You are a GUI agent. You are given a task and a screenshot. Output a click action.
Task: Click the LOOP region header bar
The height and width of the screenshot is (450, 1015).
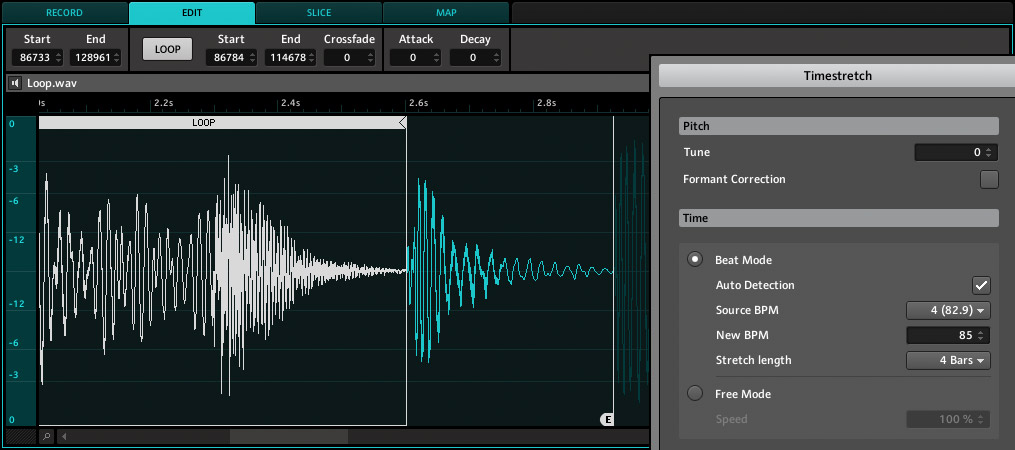(x=222, y=122)
